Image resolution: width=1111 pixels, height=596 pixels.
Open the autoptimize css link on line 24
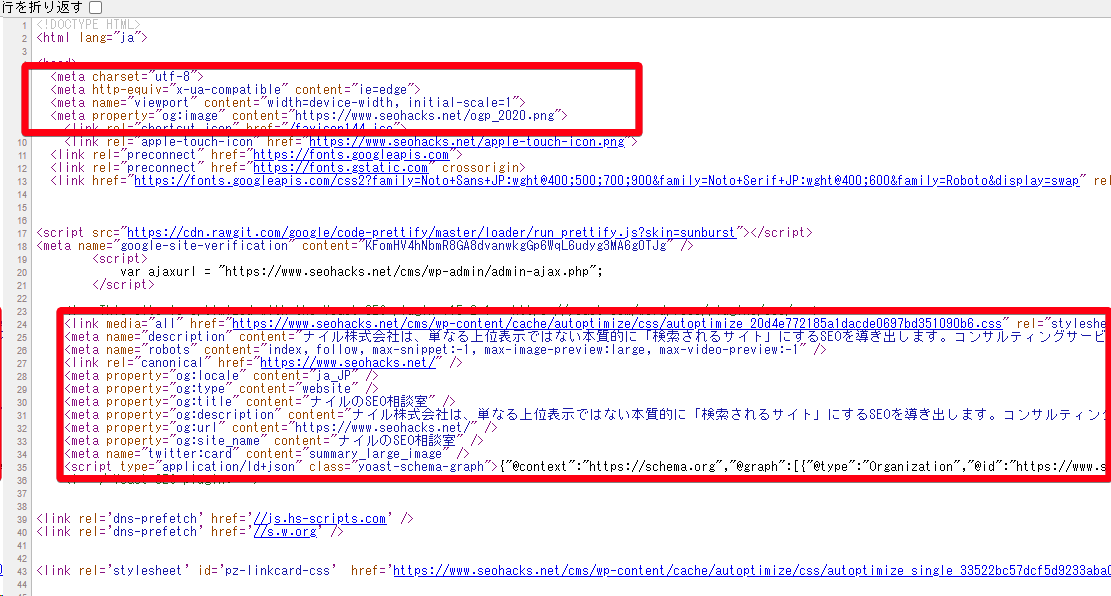pos(616,324)
